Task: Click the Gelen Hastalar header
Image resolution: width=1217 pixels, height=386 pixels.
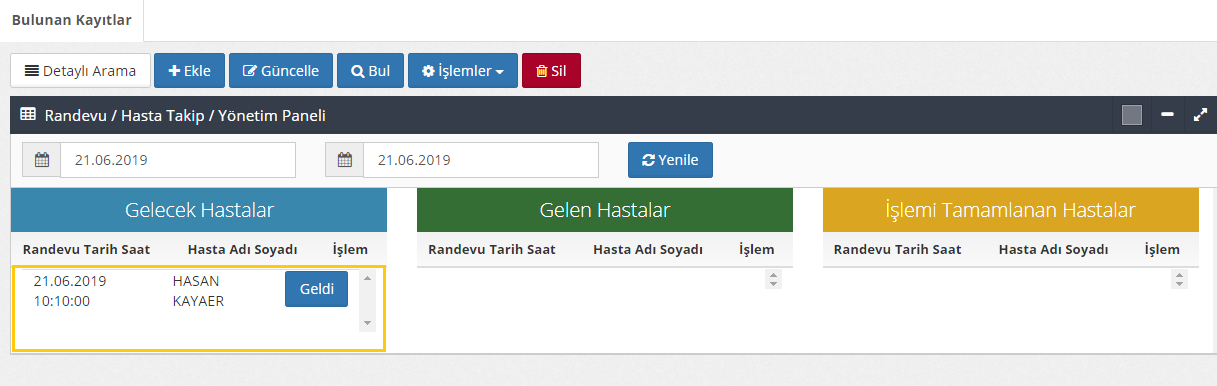Action: pos(605,210)
